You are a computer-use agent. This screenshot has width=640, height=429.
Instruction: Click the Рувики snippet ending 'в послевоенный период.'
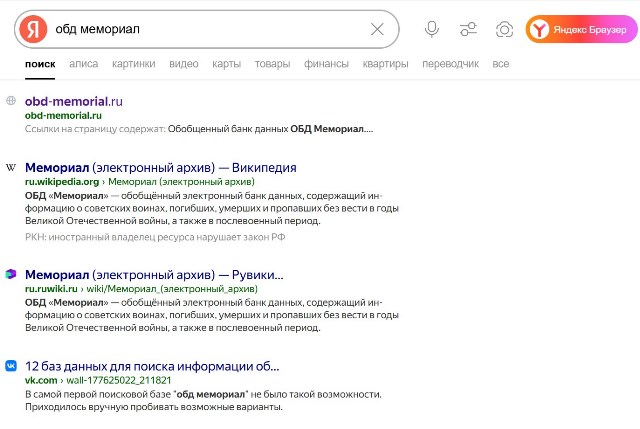[x=212, y=315]
